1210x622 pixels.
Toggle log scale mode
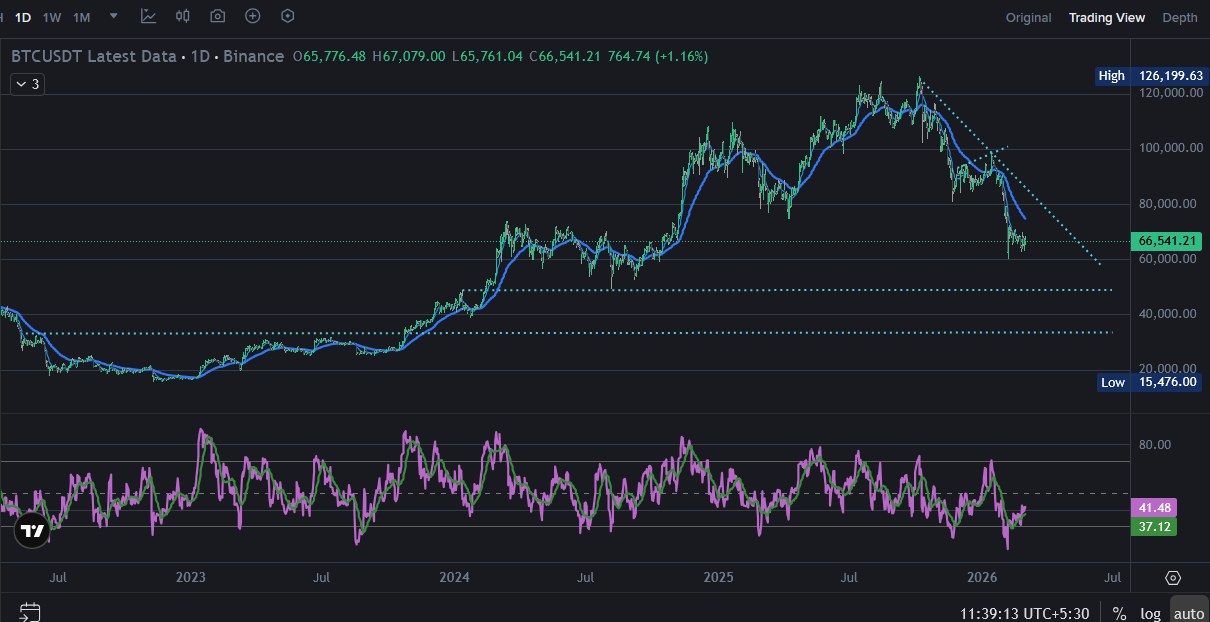[1151, 613]
